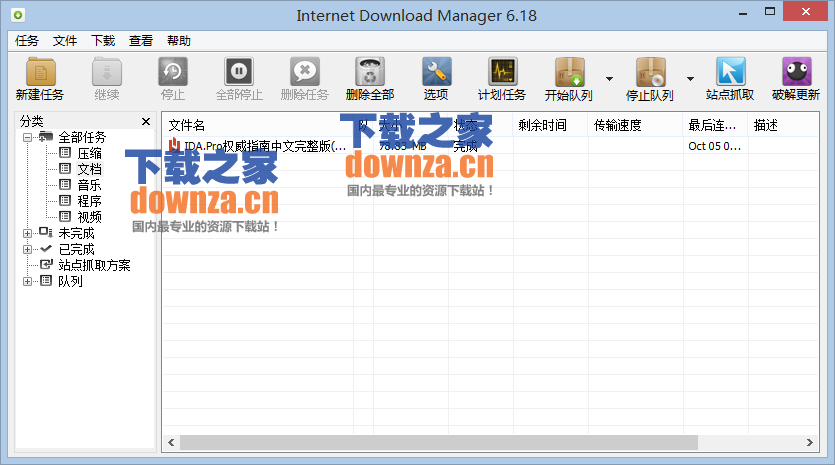
Task: Click the Oct 05 date cell
Action: point(715,146)
